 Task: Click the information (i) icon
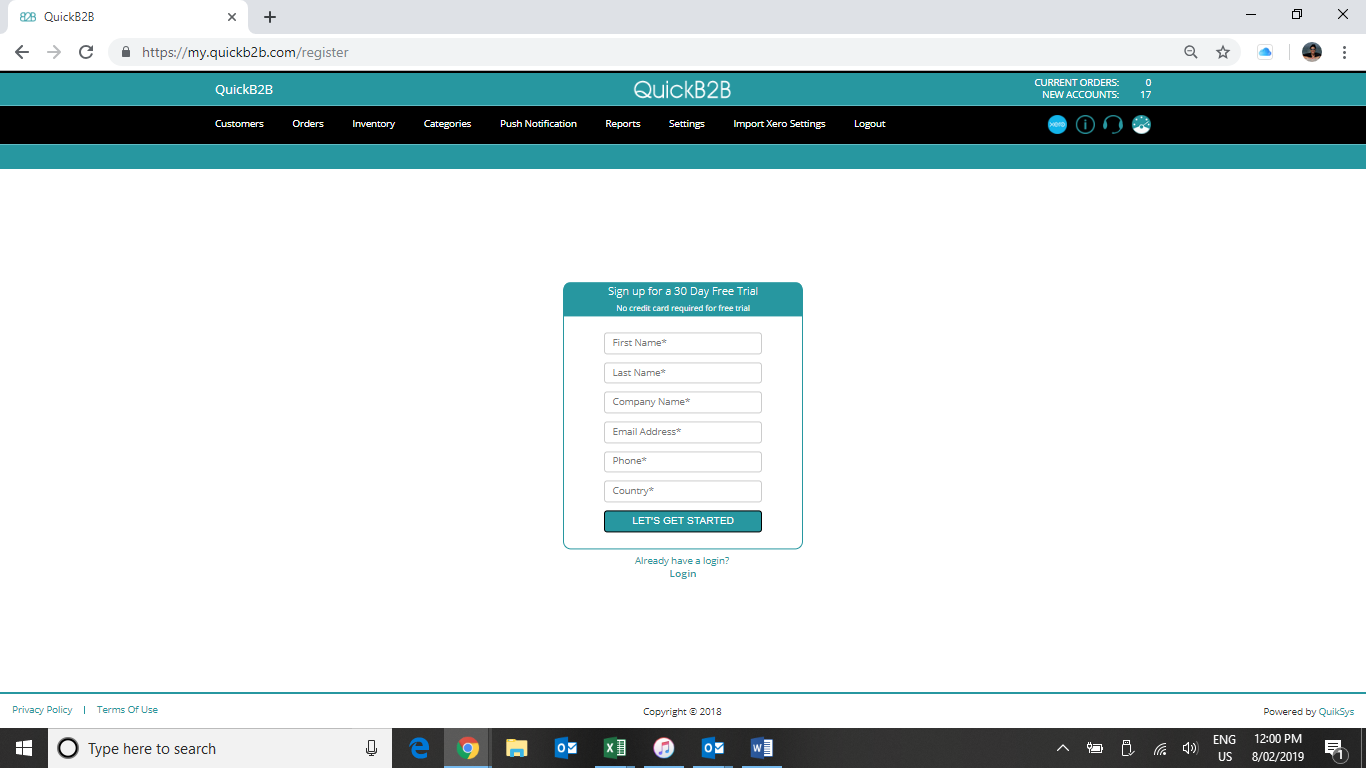point(1085,125)
